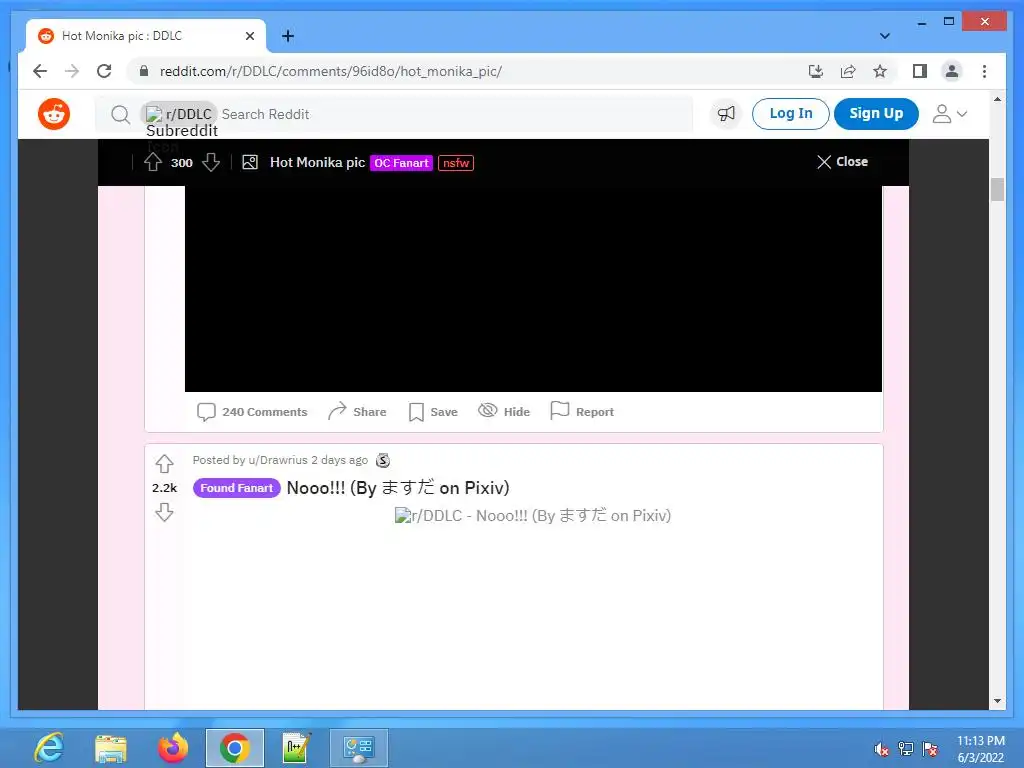
Task: Click the padlock site info icon
Action: [144, 71]
